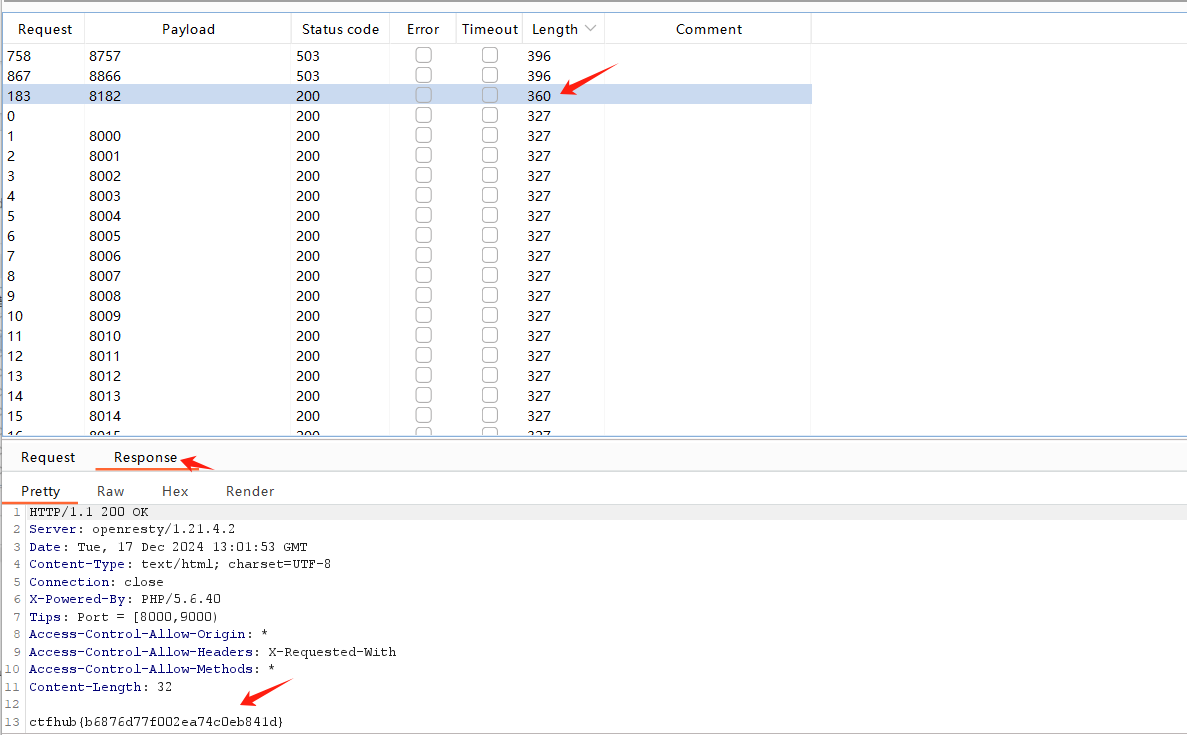1187x735 pixels.
Task: Toggle the Error checkbox for request 758
Action: (423, 56)
